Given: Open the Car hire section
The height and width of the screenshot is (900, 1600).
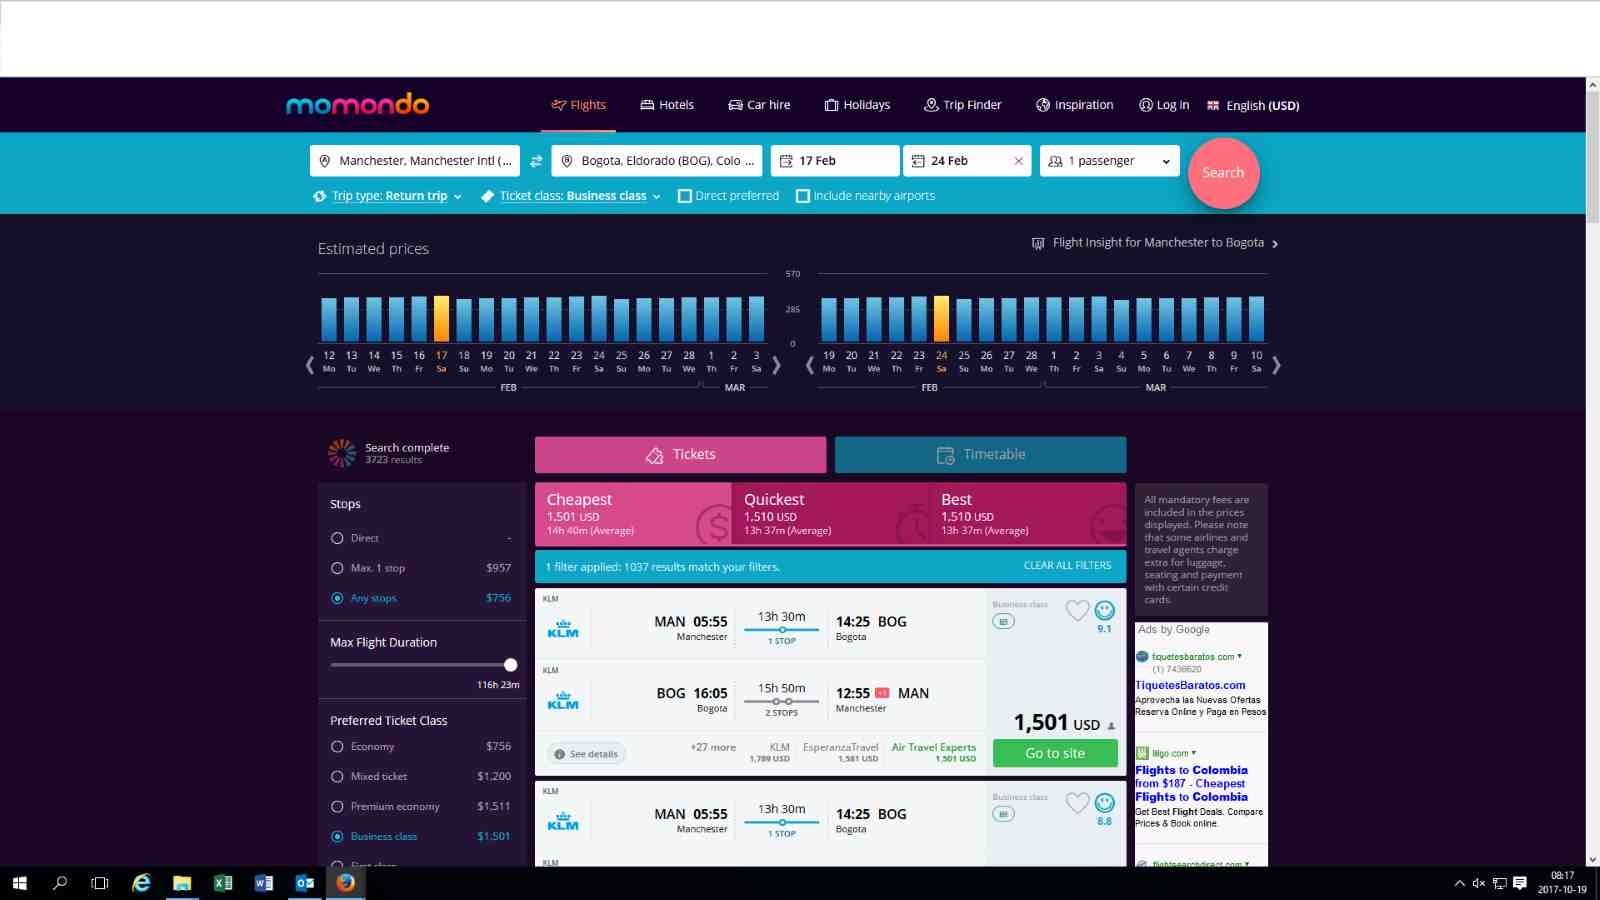Looking at the screenshot, I should pos(759,105).
